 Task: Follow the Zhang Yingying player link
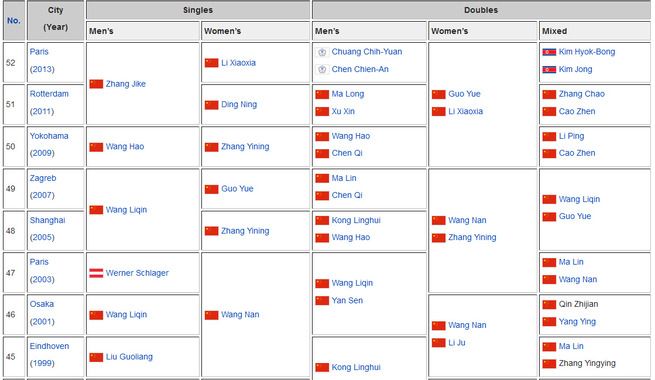pyautogui.click(x=587, y=363)
